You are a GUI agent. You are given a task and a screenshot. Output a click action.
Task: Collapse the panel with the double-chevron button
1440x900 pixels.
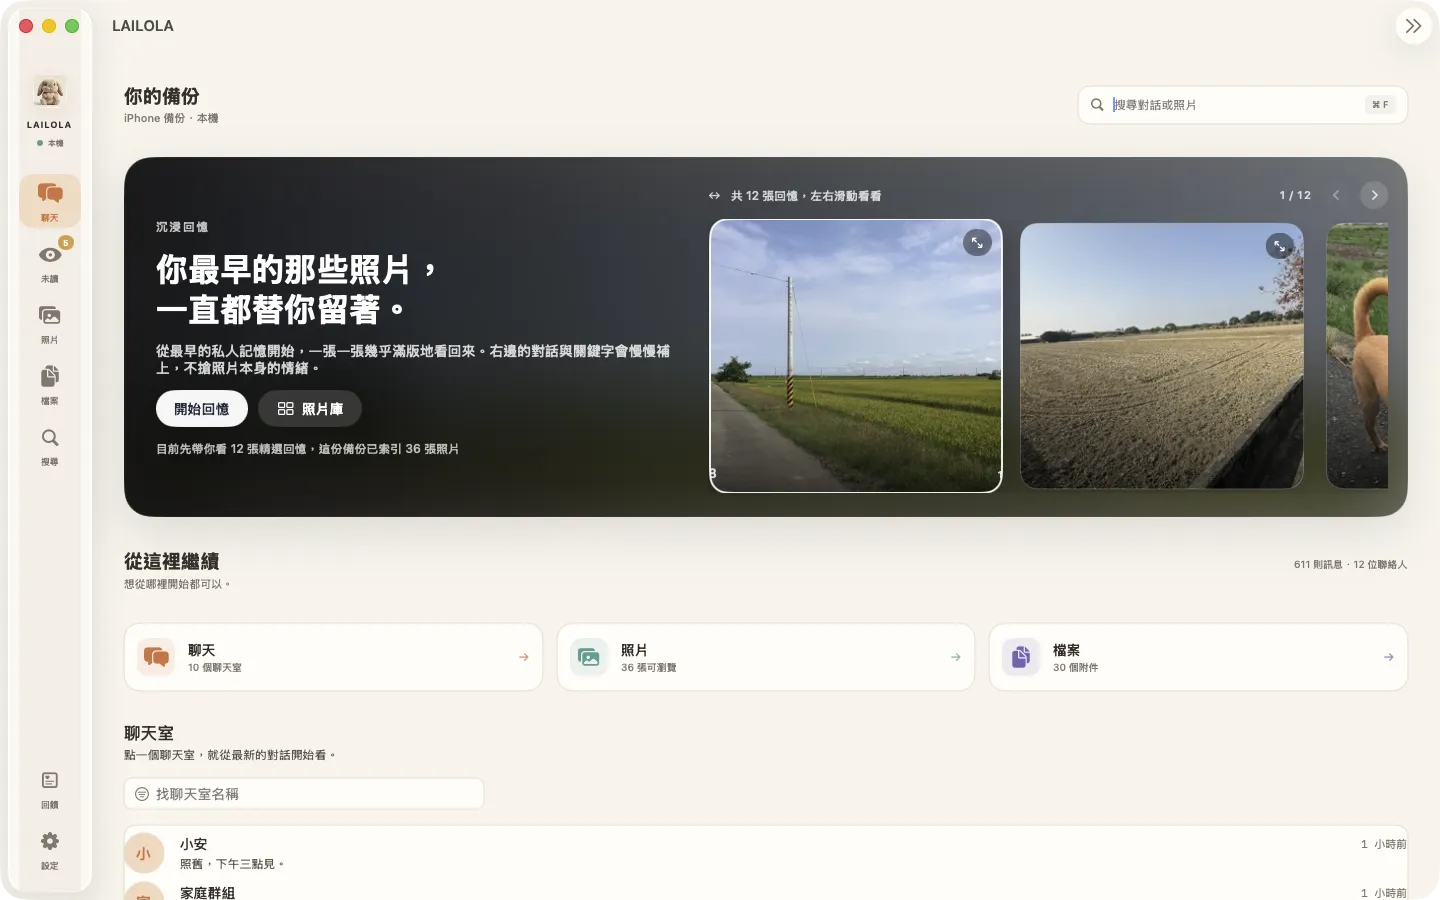(1413, 26)
